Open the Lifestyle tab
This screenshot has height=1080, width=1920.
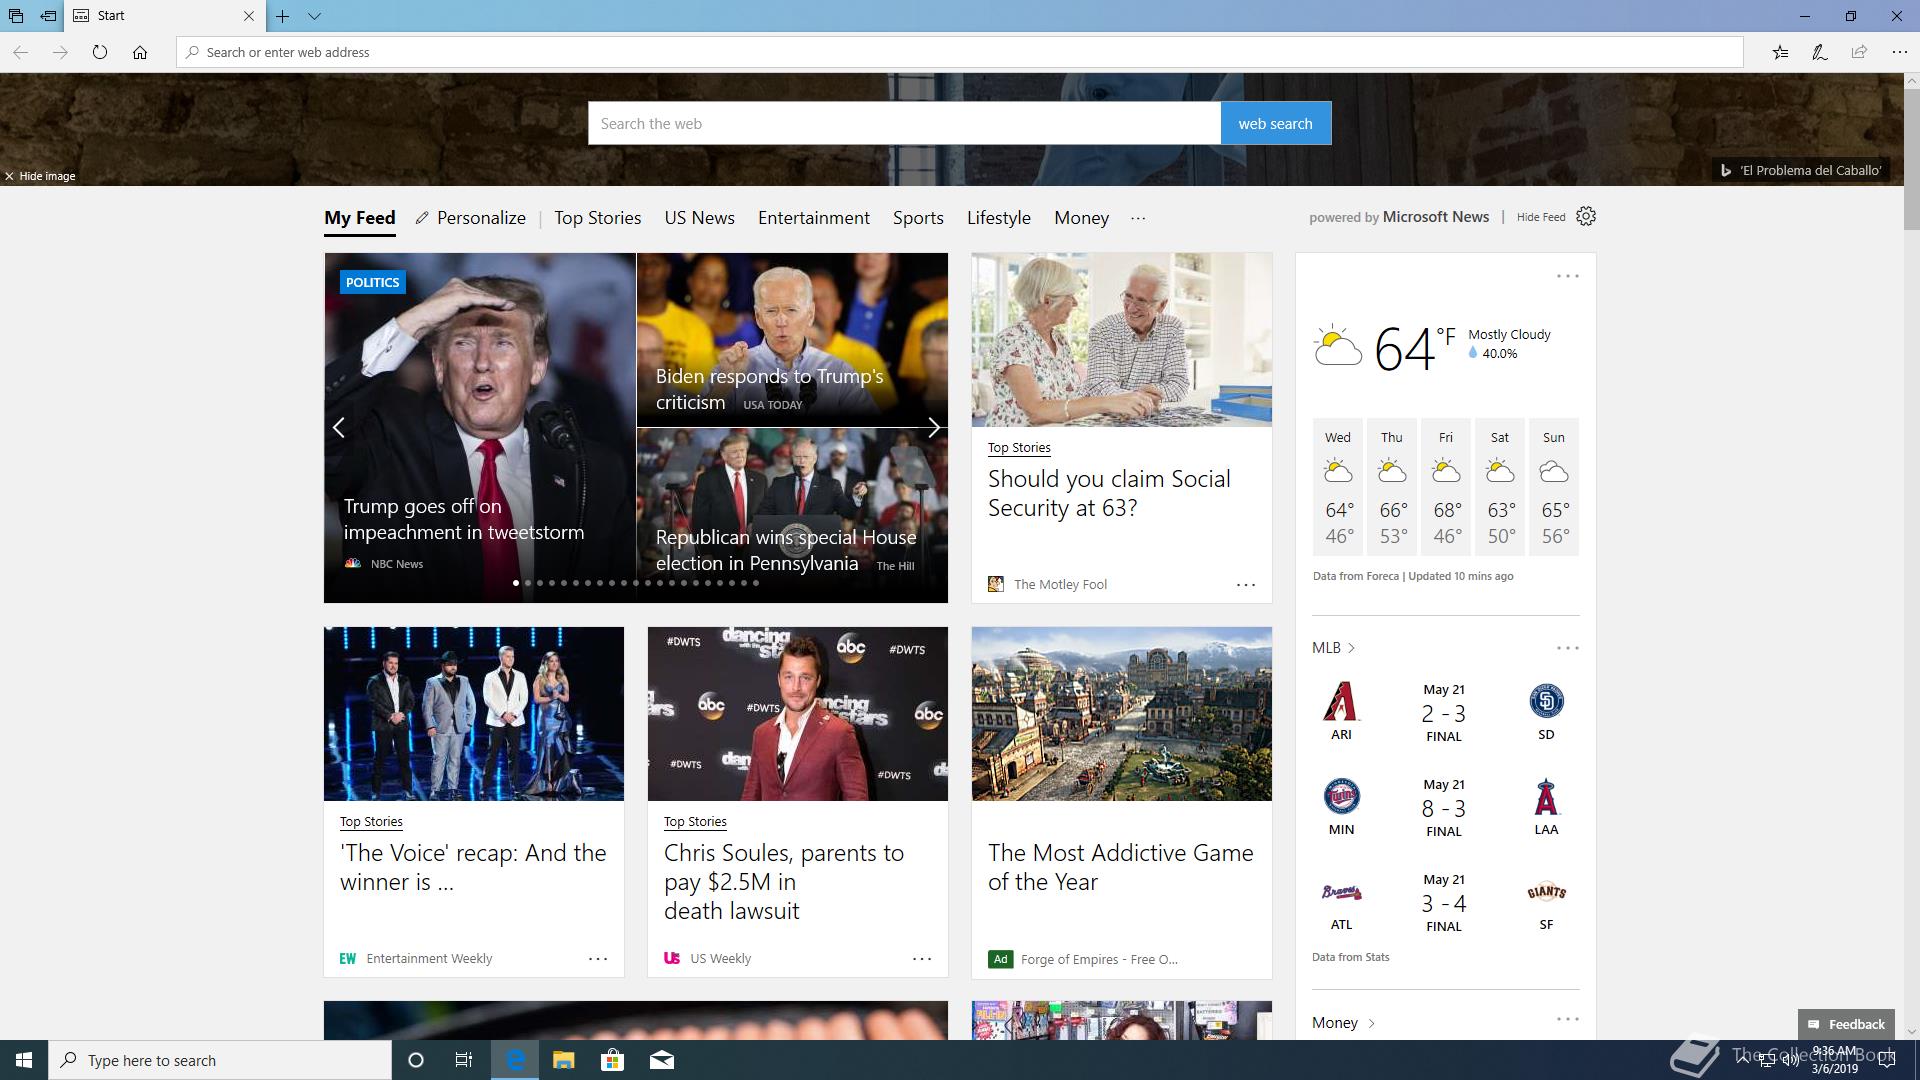pyautogui.click(x=999, y=218)
